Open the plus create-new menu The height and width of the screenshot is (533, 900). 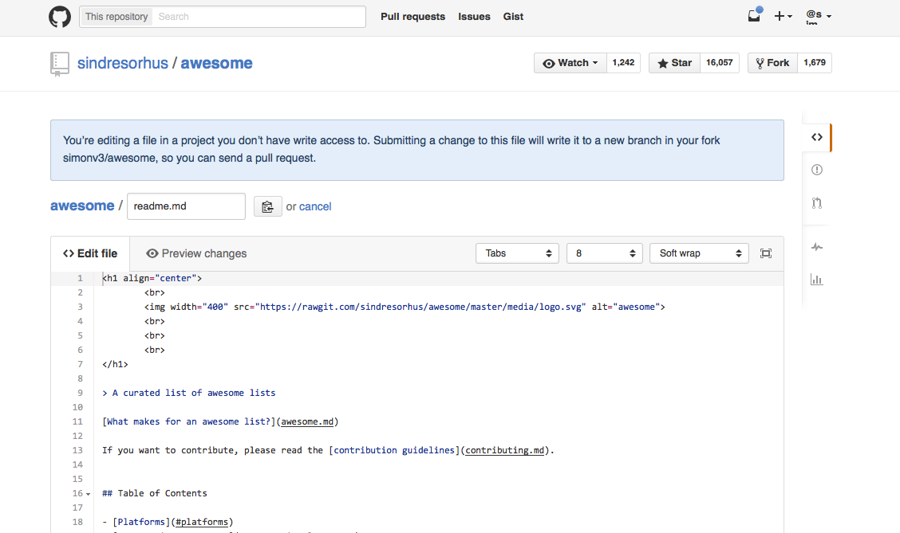[783, 16]
